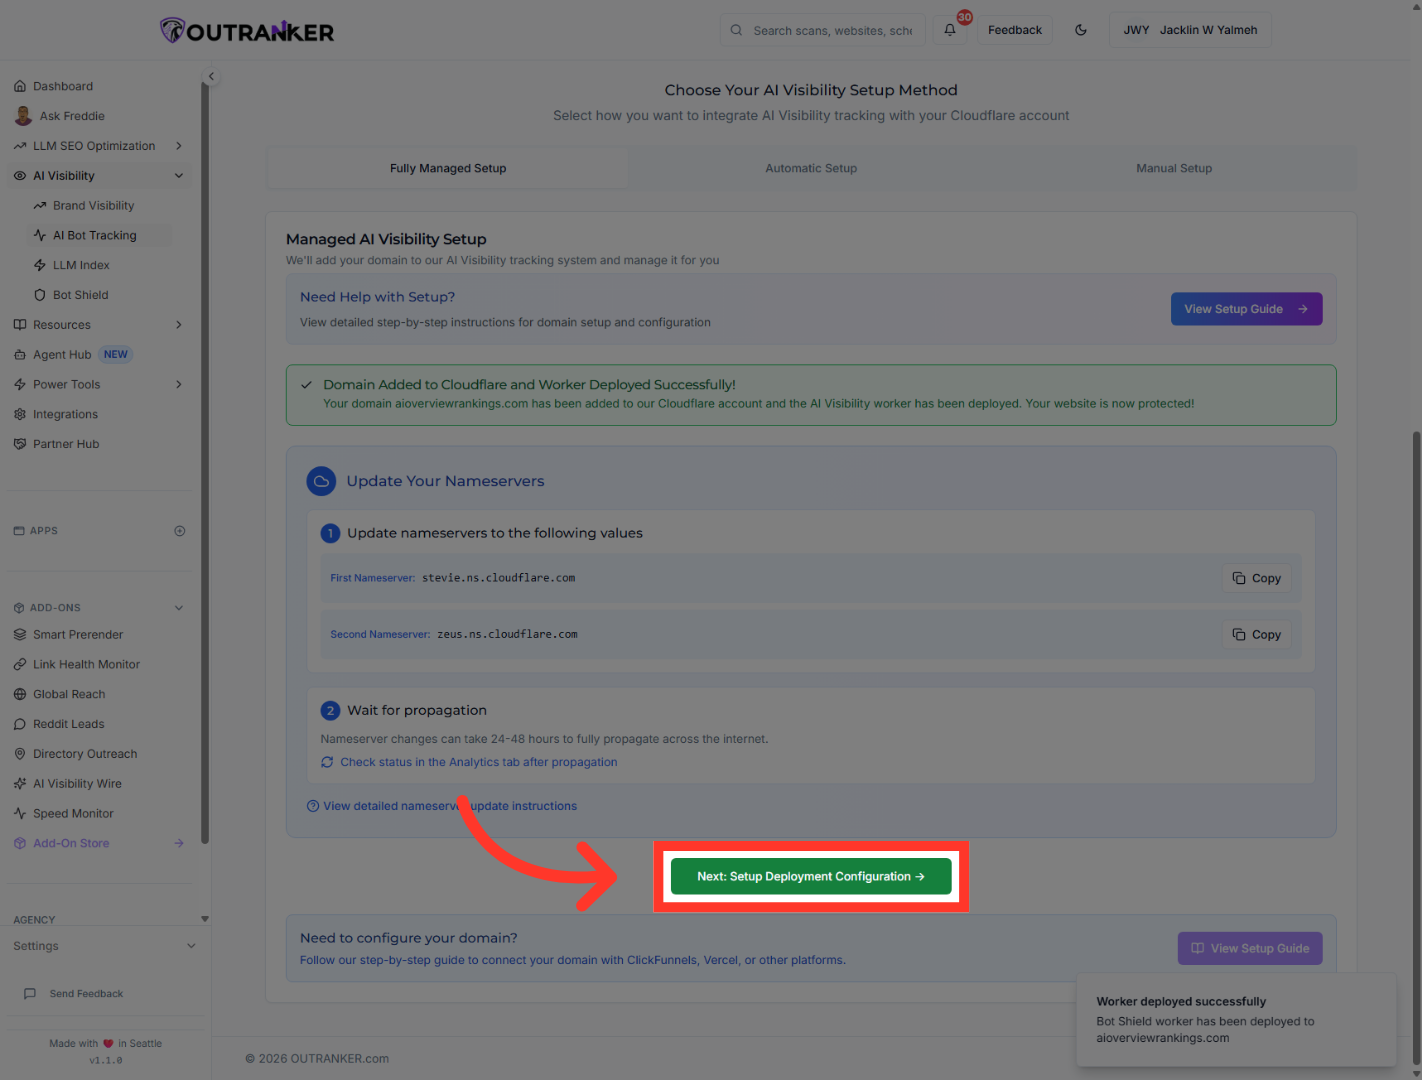1422x1080 pixels.
Task: Open the Jacklin W Yalmeh account menu
Action: click(x=1190, y=30)
